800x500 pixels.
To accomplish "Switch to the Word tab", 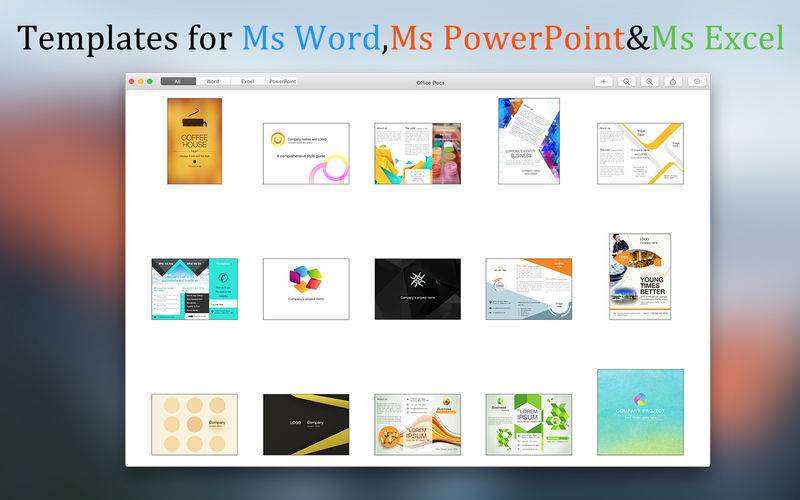I will pyautogui.click(x=213, y=81).
